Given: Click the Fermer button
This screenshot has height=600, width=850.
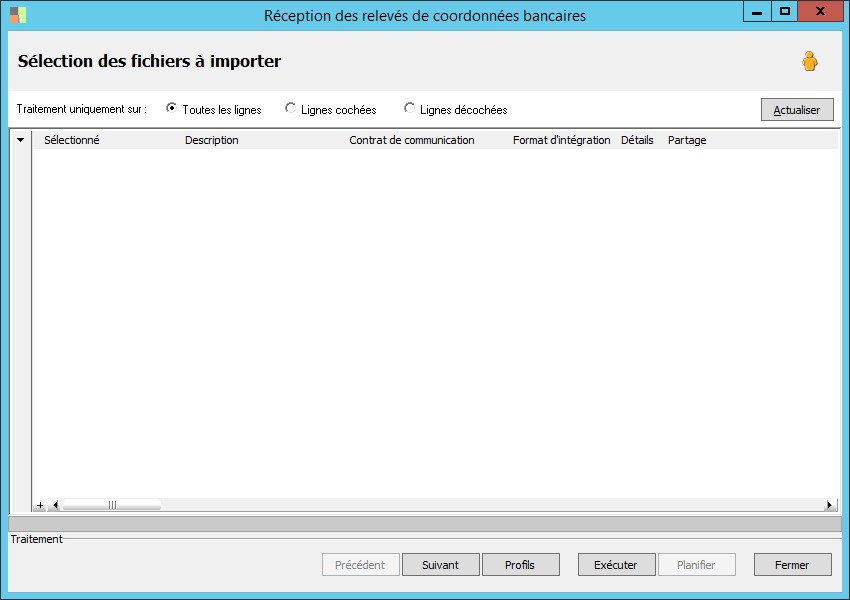Looking at the screenshot, I should [793, 565].
